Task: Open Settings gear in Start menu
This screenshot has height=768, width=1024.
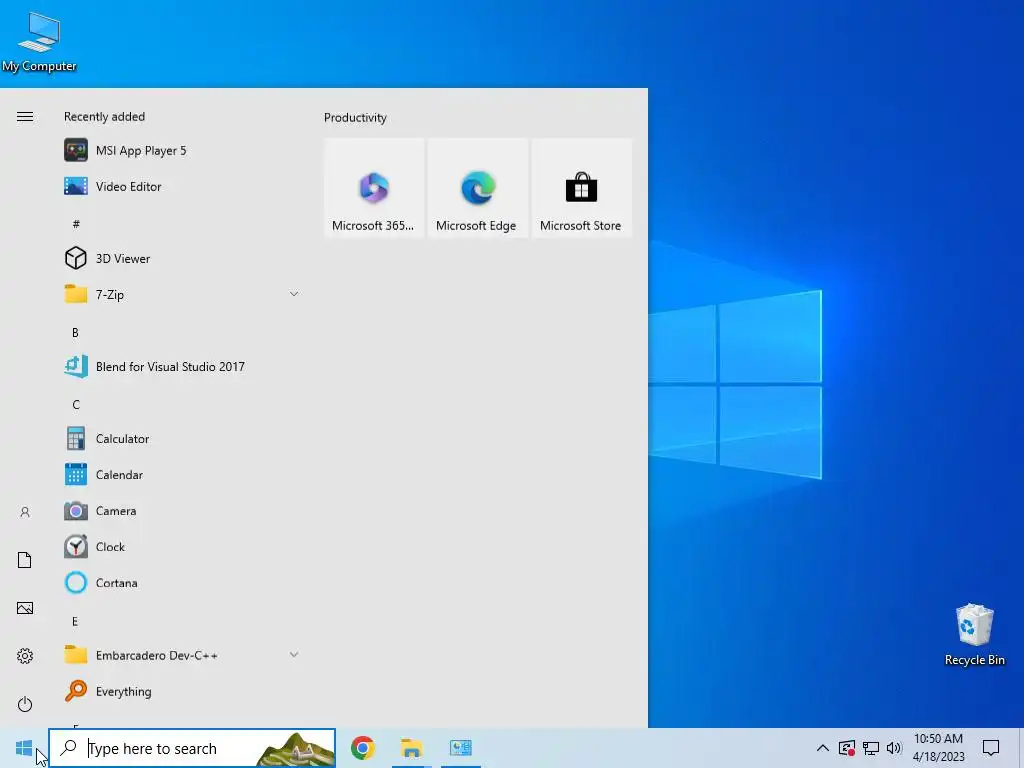Action: [x=25, y=656]
